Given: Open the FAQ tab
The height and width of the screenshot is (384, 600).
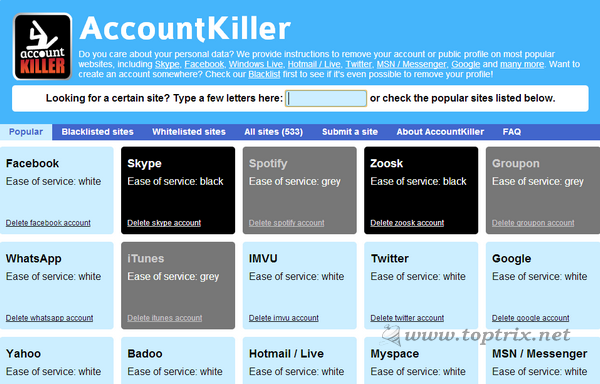Looking at the screenshot, I should coord(512,132).
